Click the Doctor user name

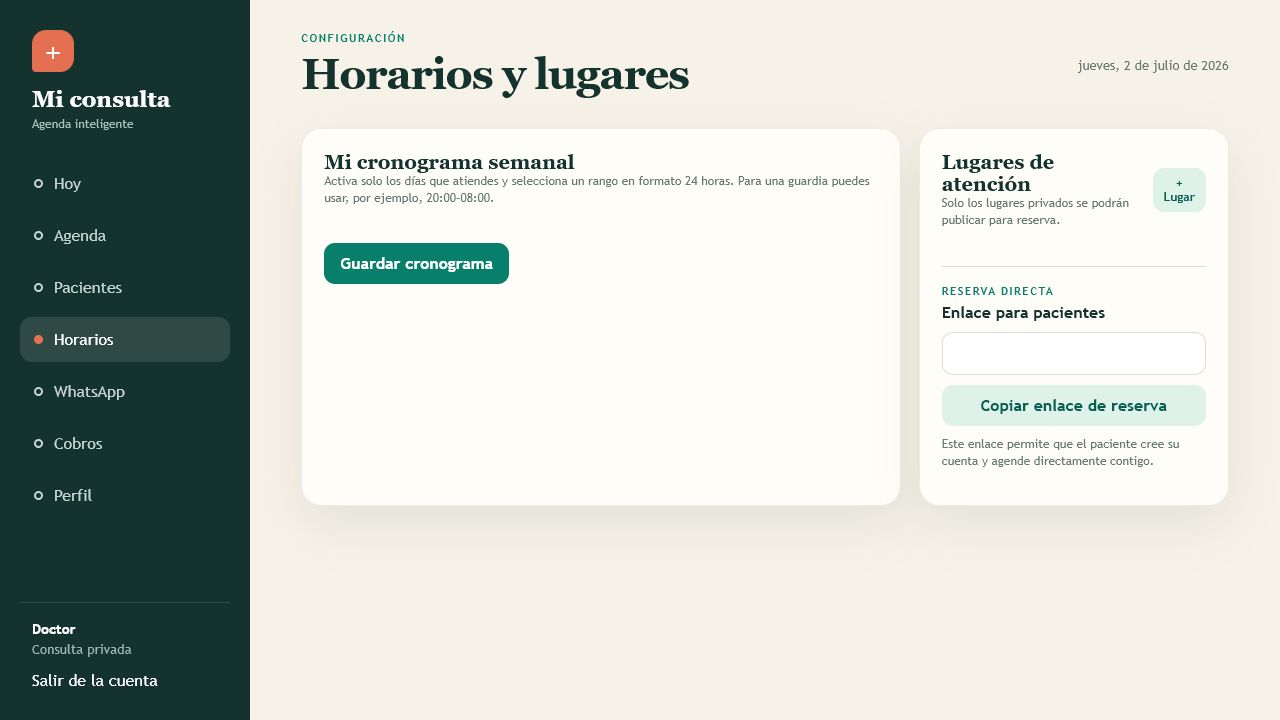pyautogui.click(x=54, y=629)
